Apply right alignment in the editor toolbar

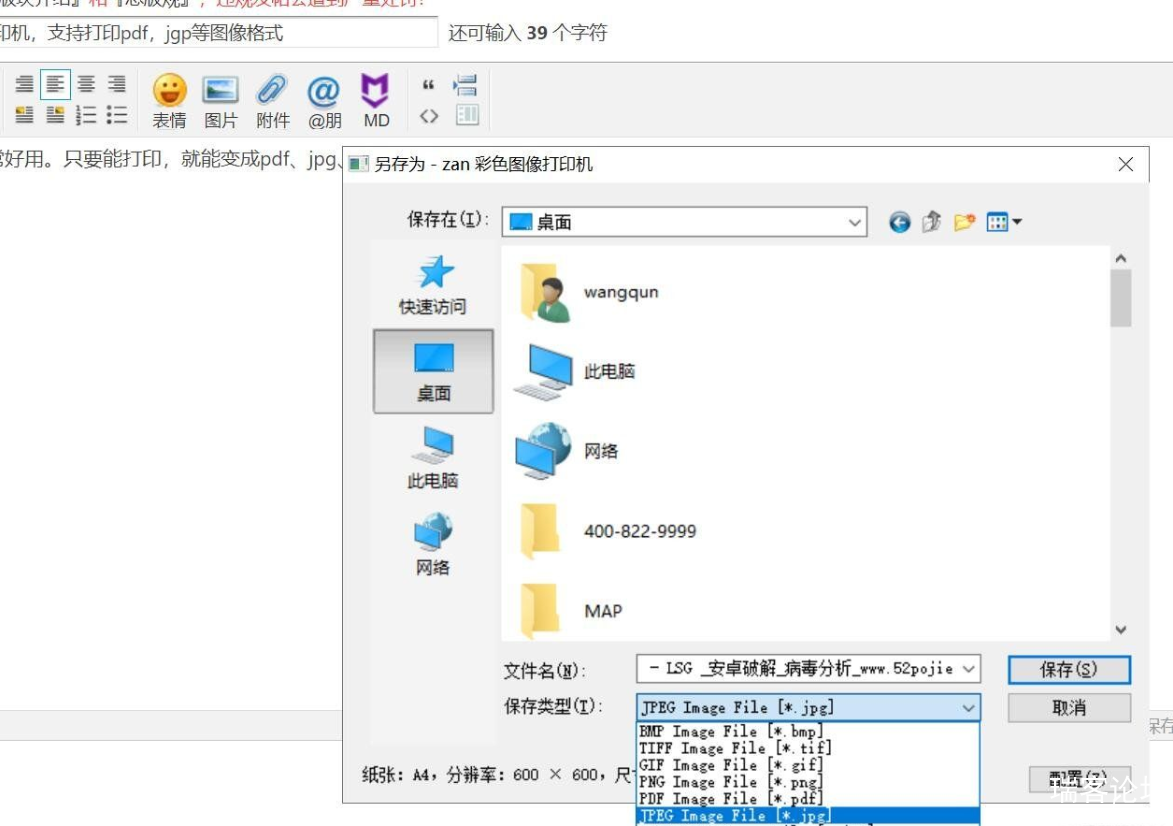pos(117,85)
